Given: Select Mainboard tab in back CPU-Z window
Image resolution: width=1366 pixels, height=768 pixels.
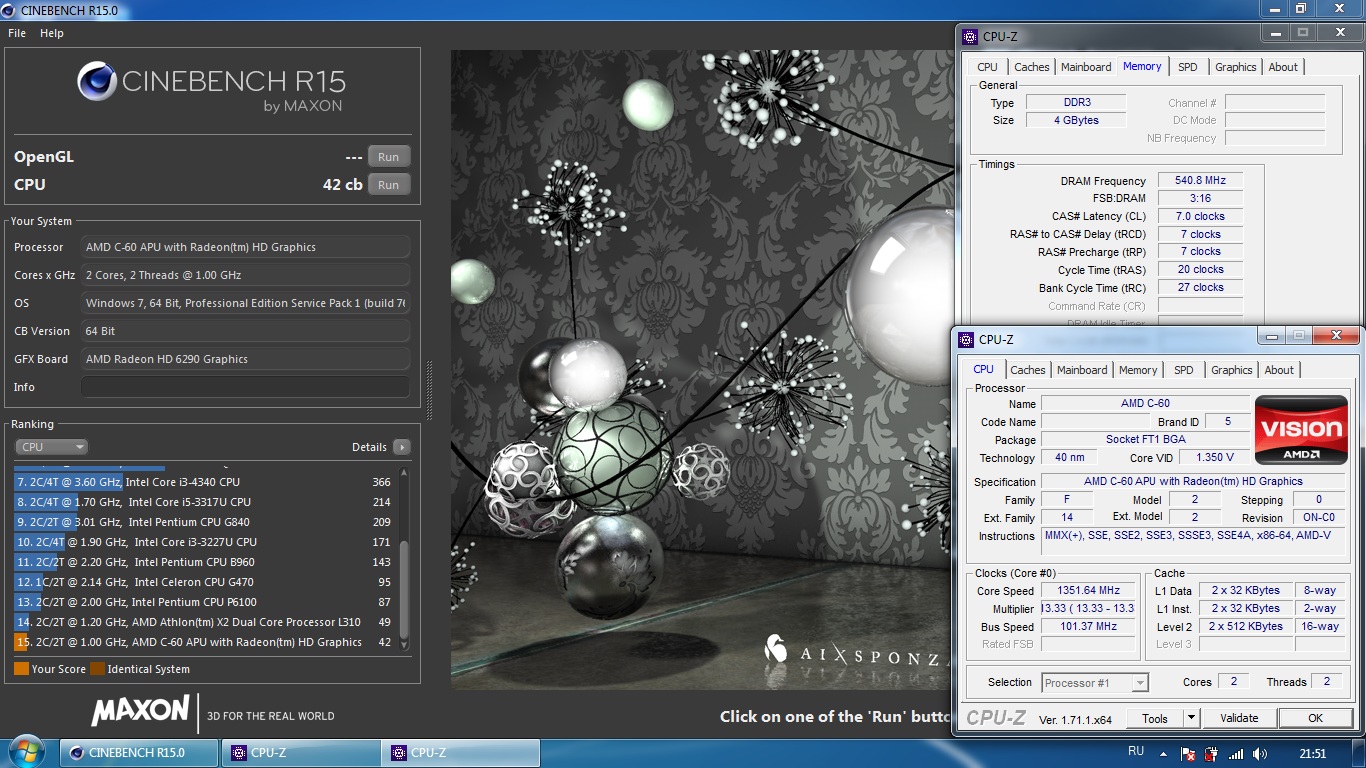Looking at the screenshot, I should click(1086, 67).
